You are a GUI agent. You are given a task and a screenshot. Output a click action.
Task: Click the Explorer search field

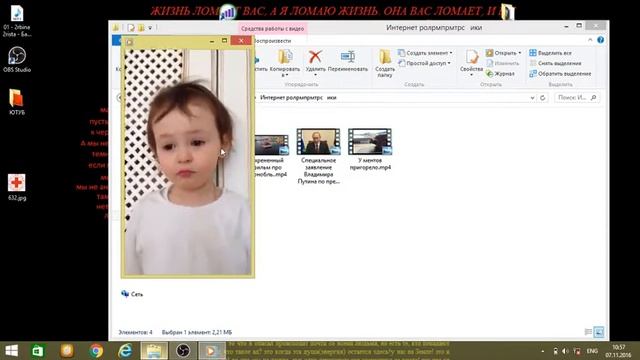577,98
